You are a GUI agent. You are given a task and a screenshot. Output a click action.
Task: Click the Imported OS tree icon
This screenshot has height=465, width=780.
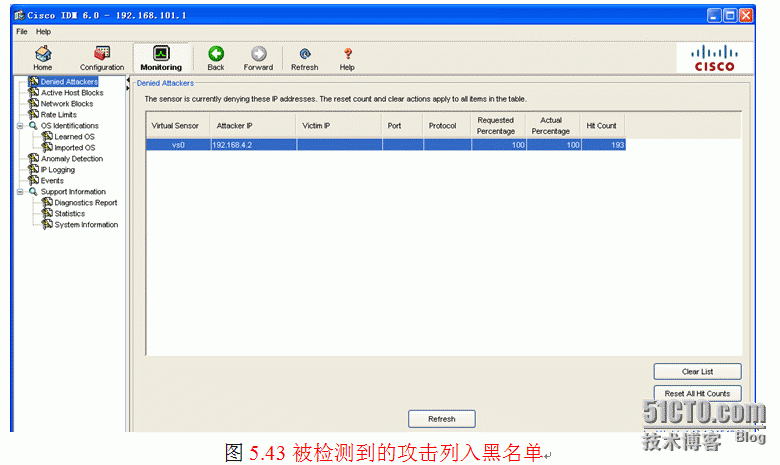pos(47,147)
